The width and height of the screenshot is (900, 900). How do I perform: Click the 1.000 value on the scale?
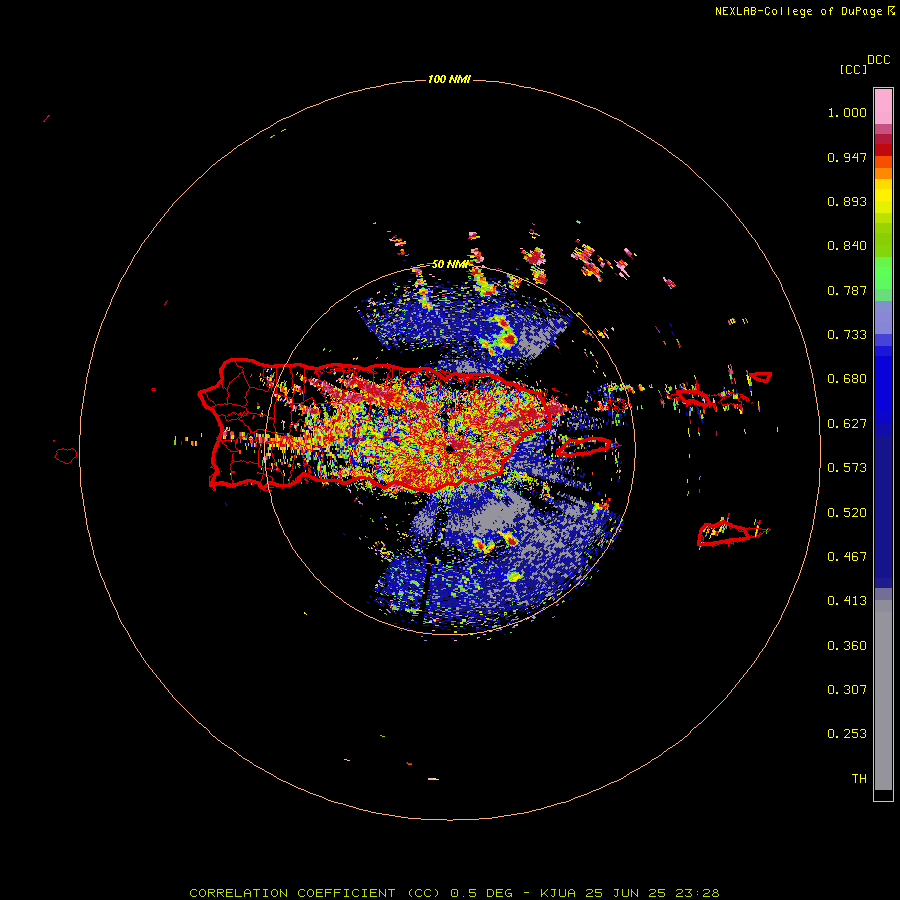[847, 112]
